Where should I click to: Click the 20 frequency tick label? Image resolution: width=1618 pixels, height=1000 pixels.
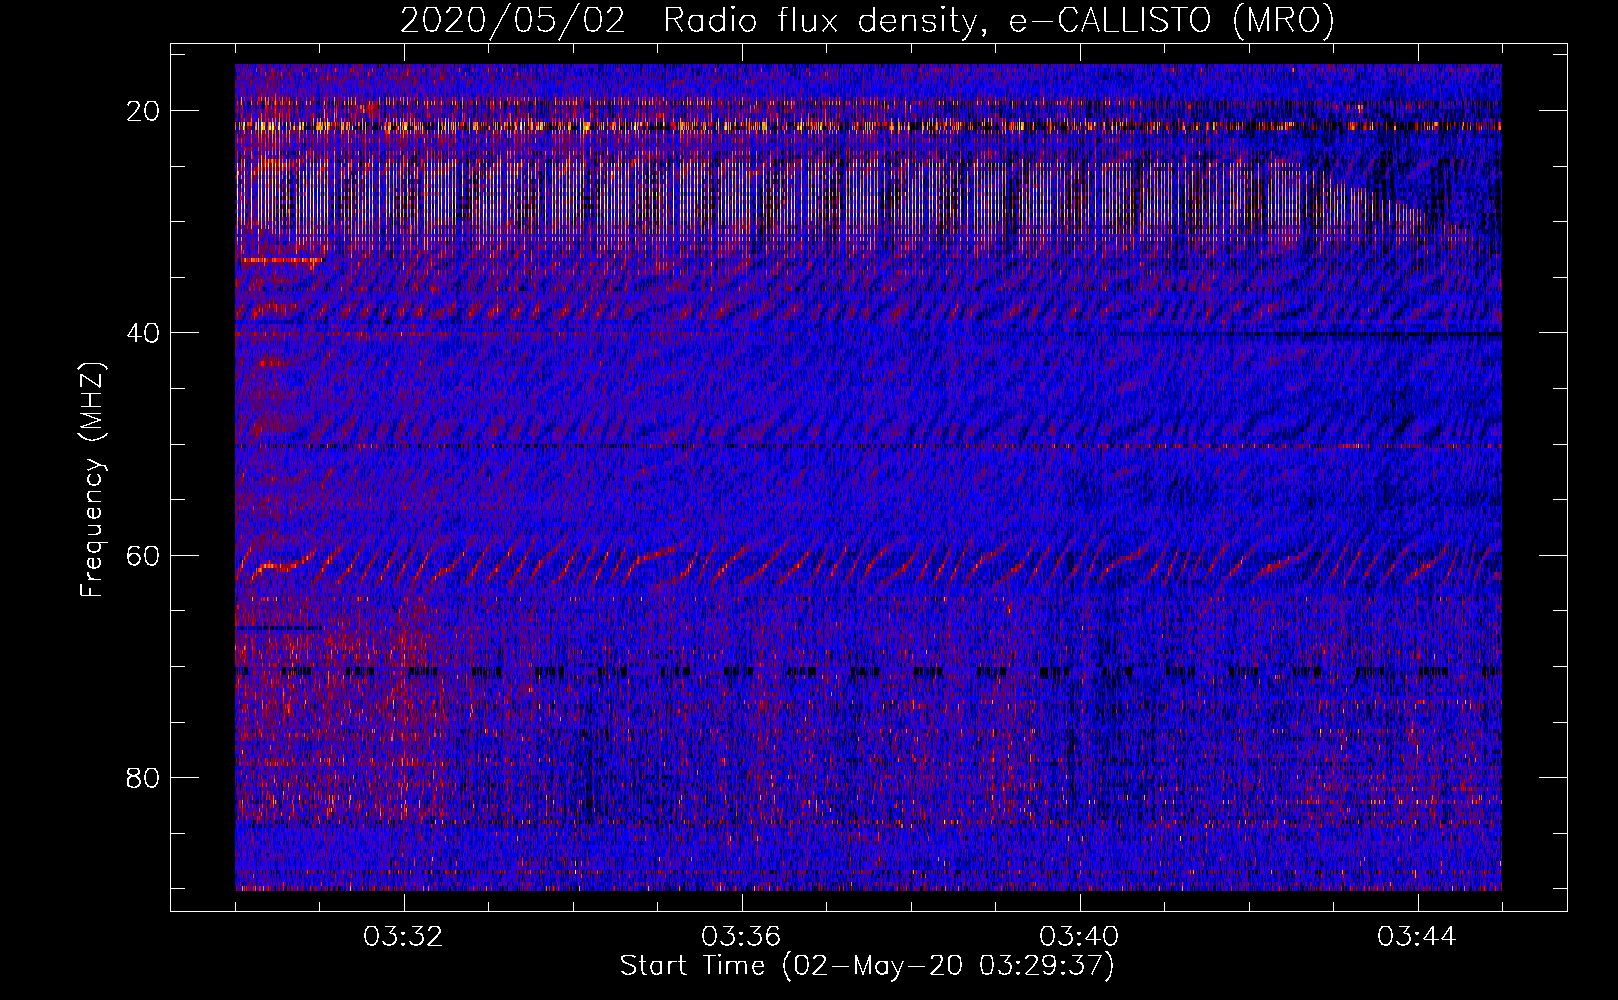(143, 110)
